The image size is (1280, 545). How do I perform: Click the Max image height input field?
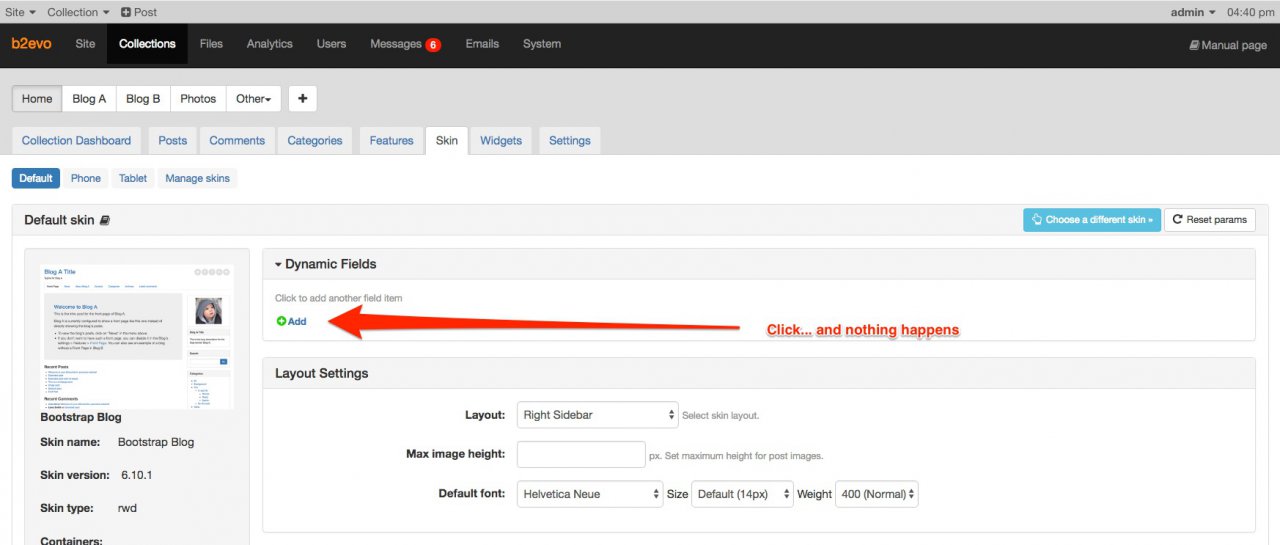pos(581,454)
